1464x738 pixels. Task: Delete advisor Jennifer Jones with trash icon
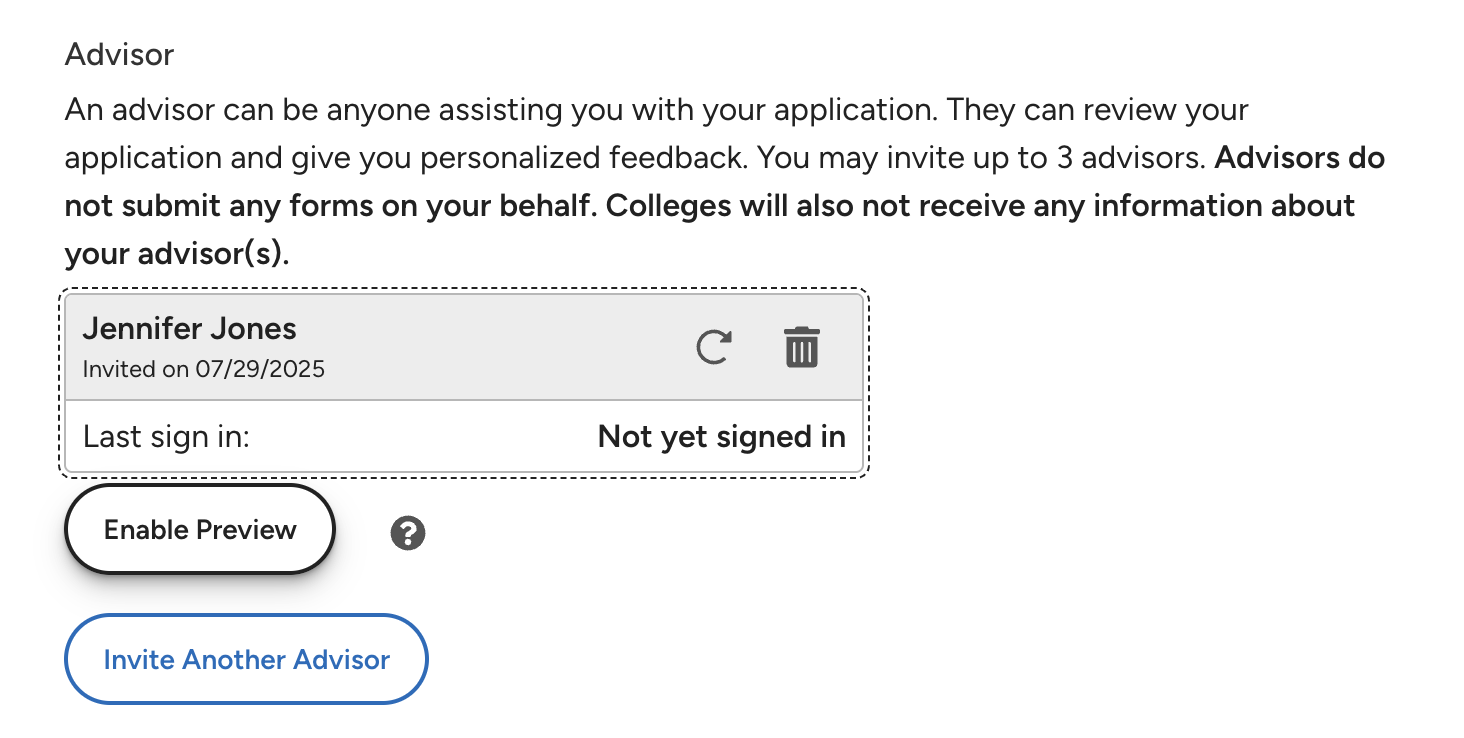[801, 347]
